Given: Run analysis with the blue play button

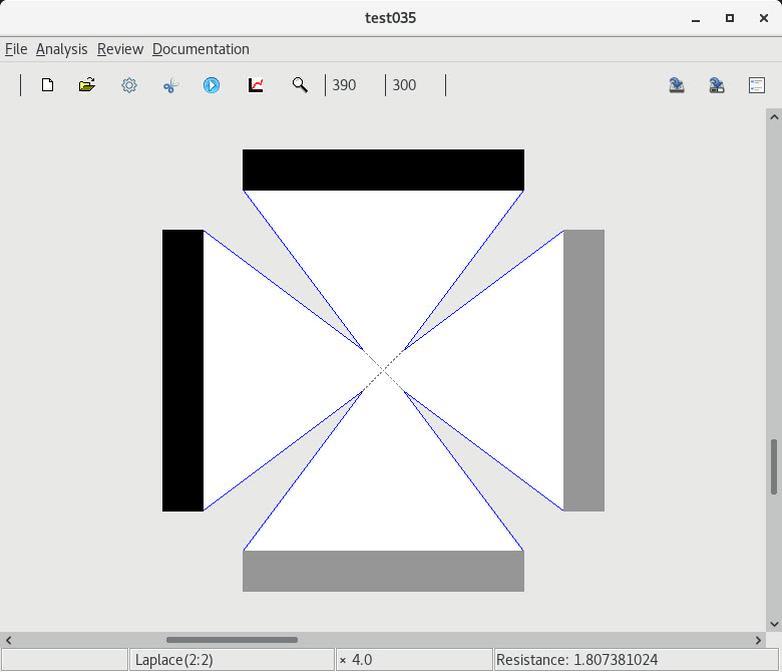Looking at the screenshot, I should tap(212, 85).
